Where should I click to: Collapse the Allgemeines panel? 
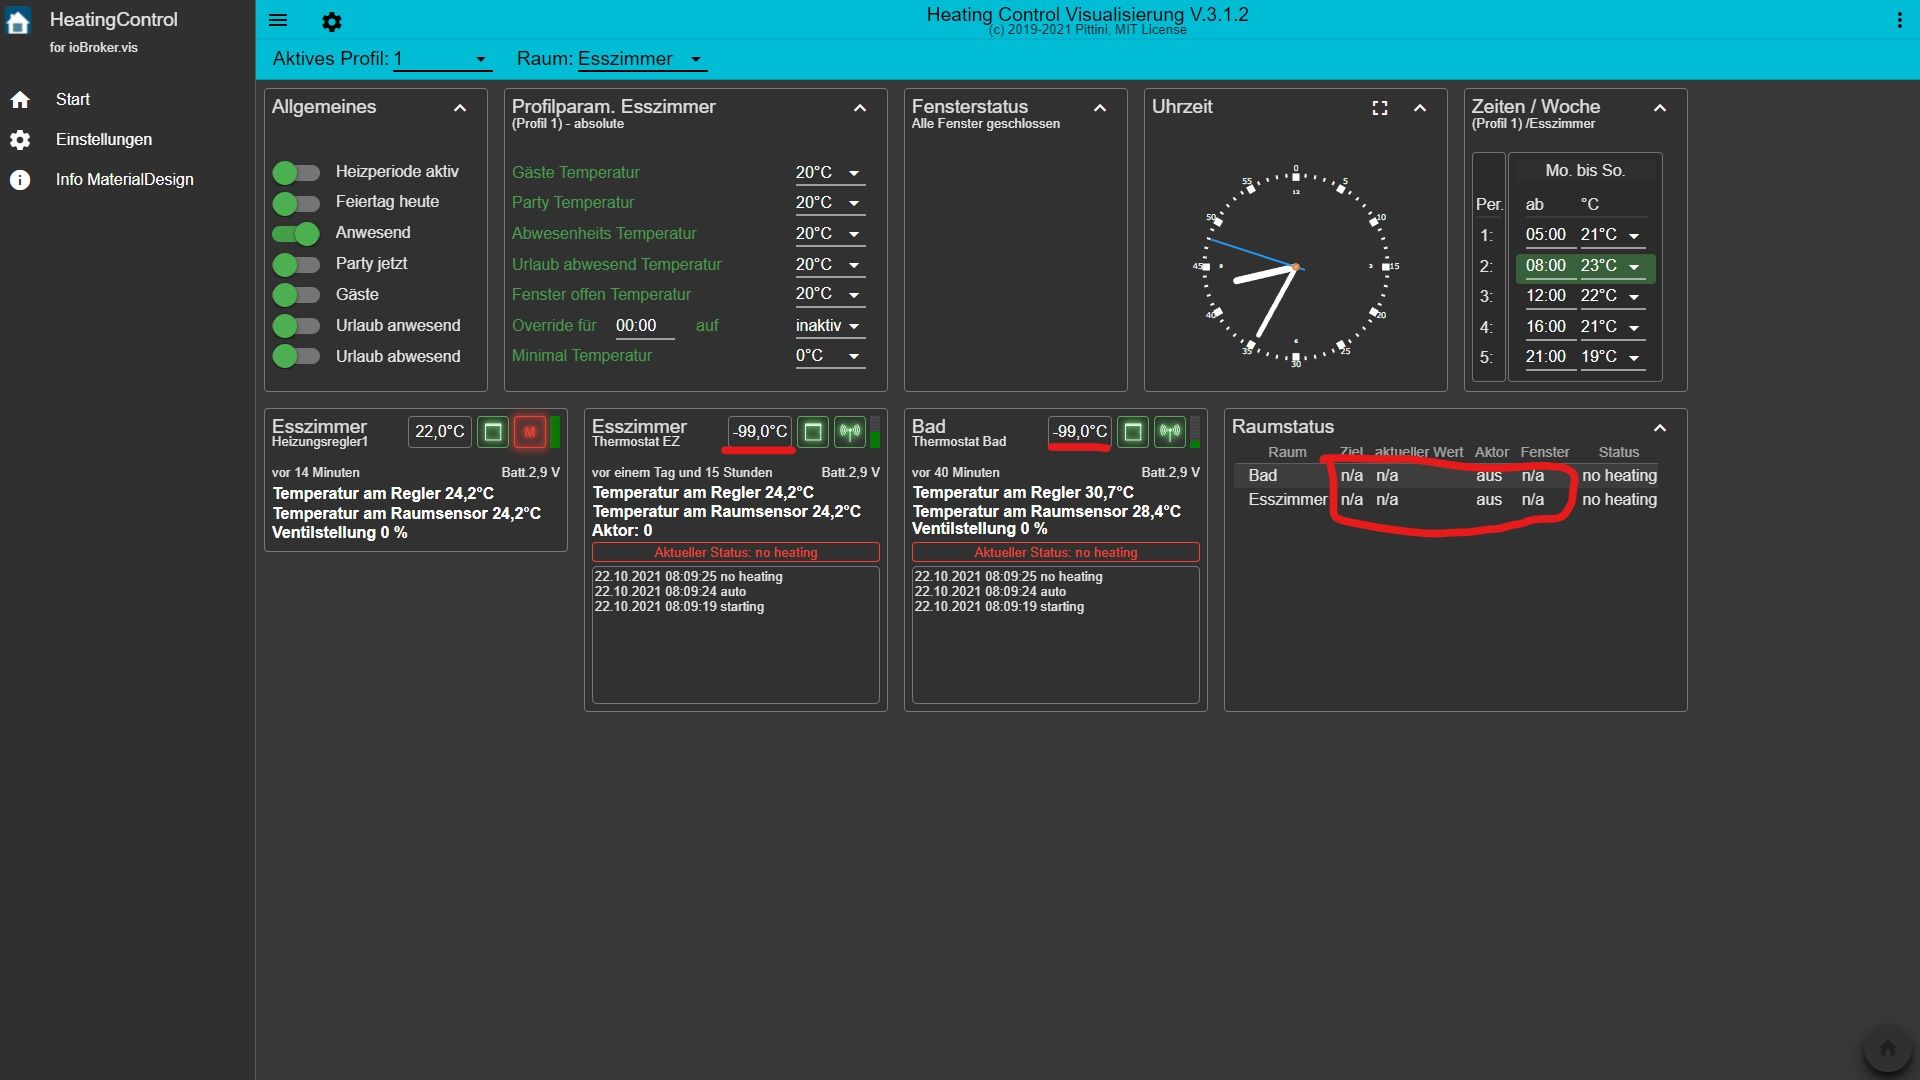[460, 108]
